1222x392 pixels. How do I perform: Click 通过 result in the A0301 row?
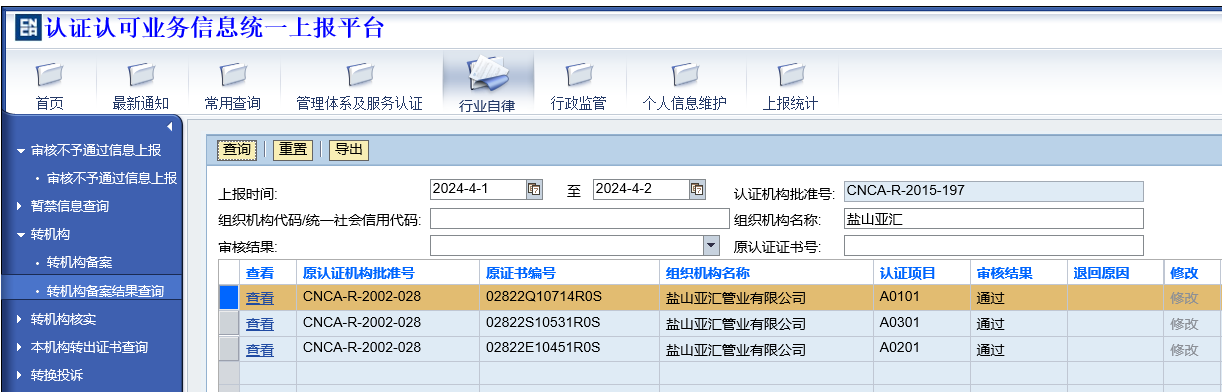click(991, 324)
